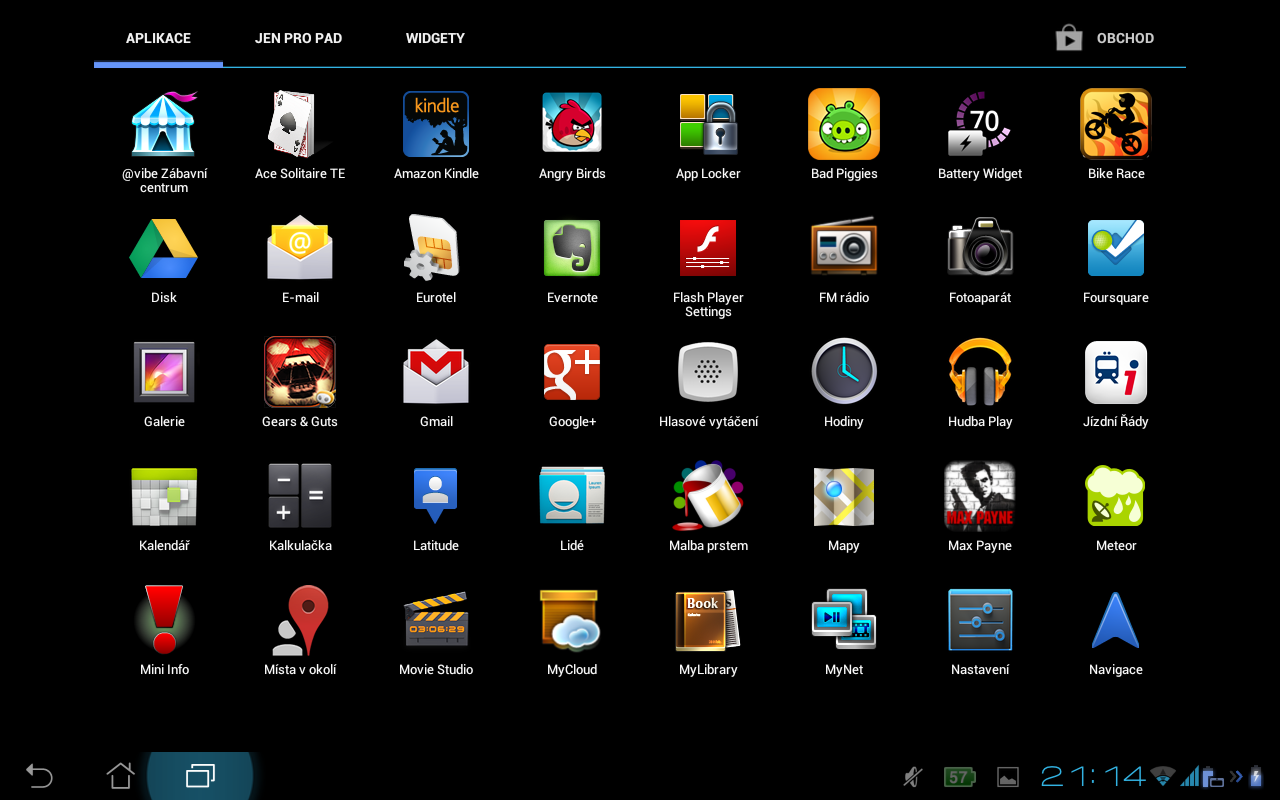This screenshot has width=1280, height=800.
Task: Launch App Locker
Action: tap(708, 125)
